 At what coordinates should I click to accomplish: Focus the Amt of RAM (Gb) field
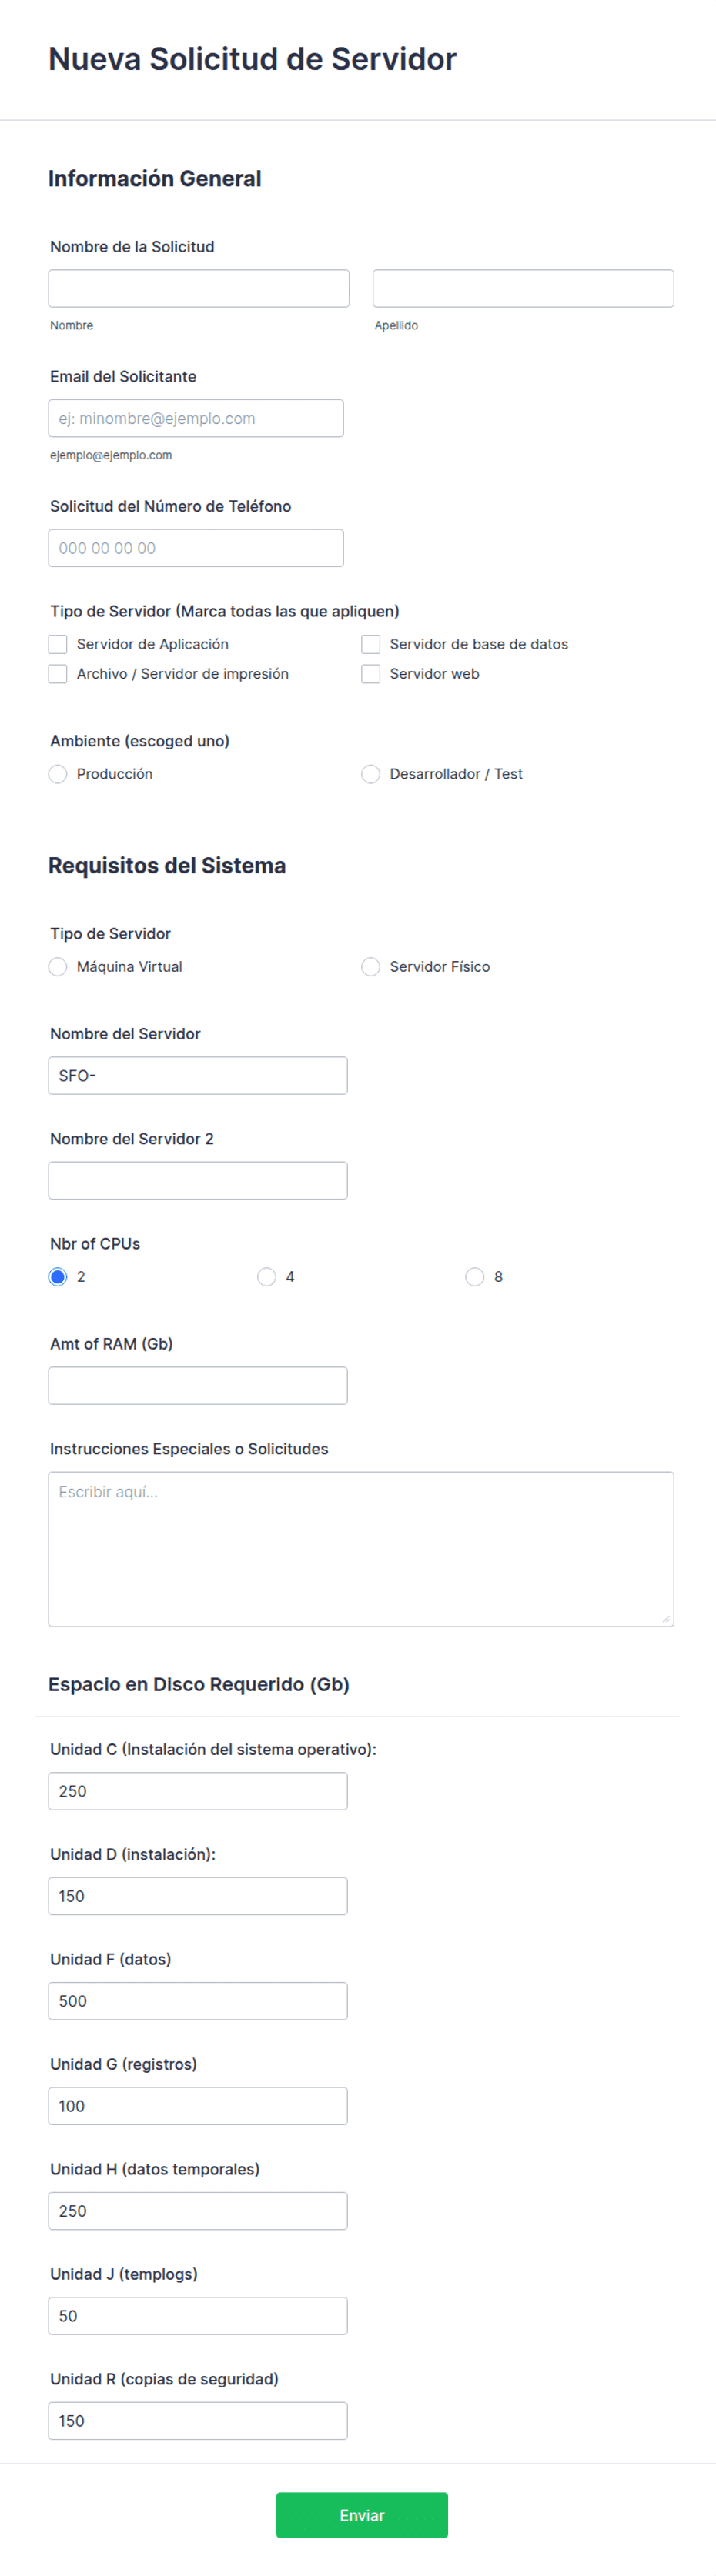[x=198, y=1386]
